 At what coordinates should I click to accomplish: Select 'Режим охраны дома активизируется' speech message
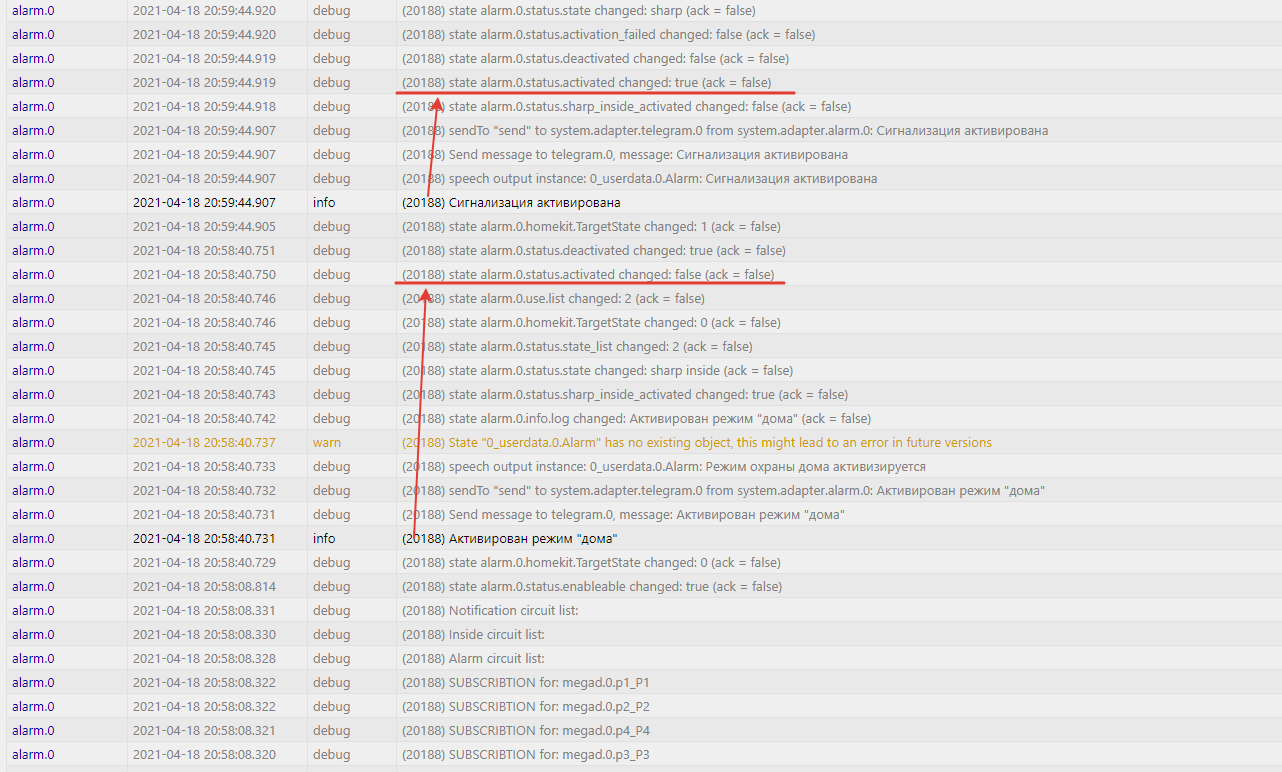[x=664, y=466]
